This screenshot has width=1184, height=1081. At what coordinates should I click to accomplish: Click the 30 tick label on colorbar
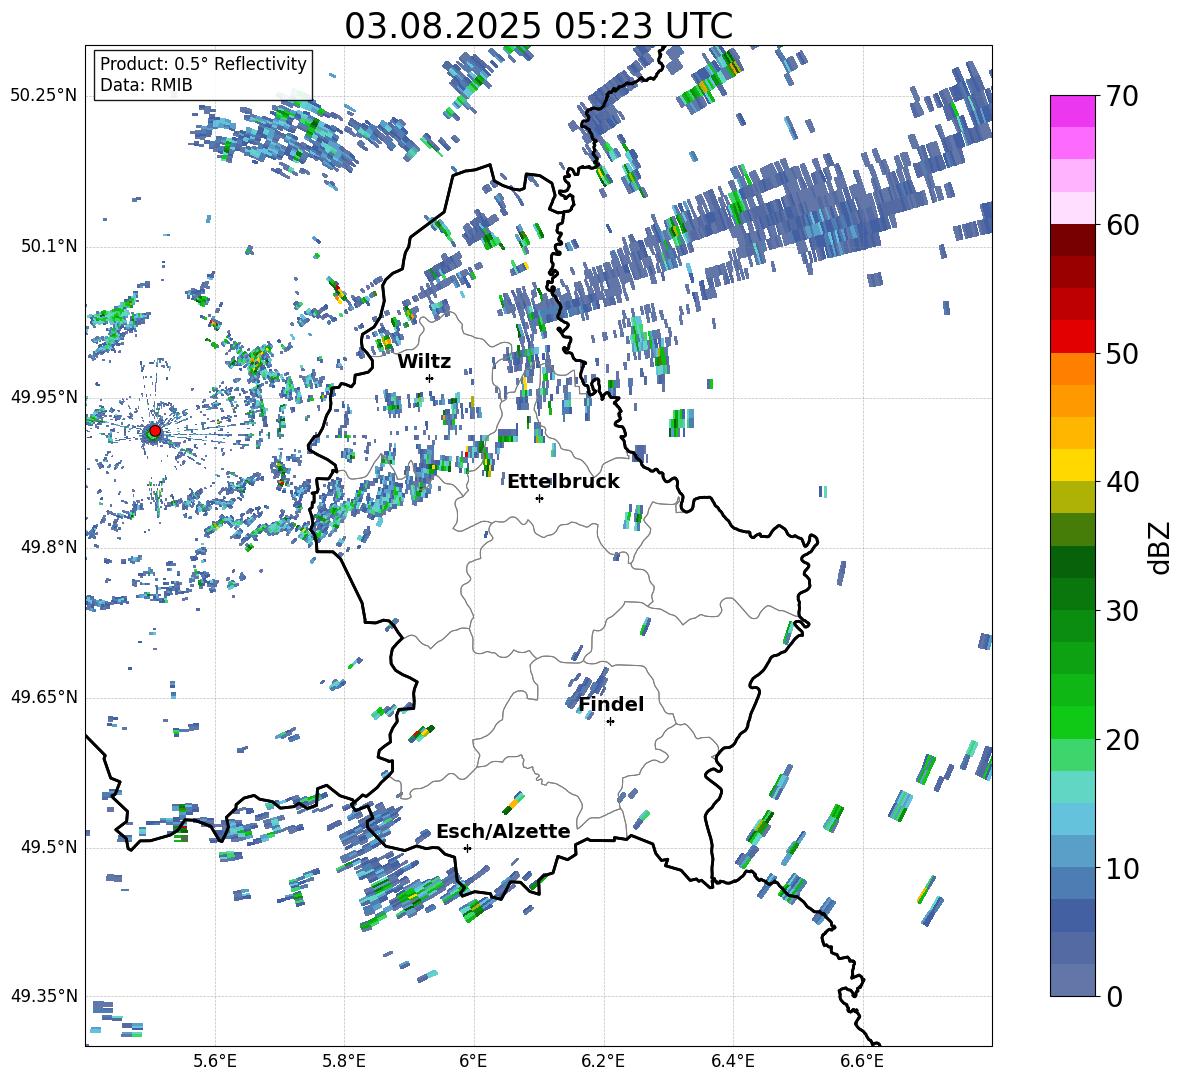tap(1122, 610)
